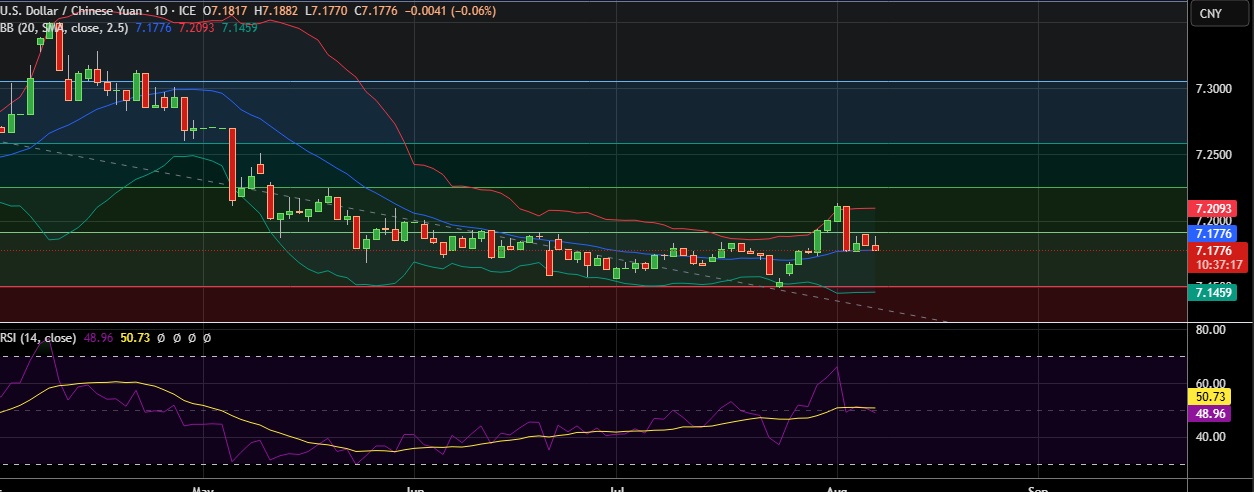
Task: Select the RSI (14, close) indicator legend
Action: (x=38, y=338)
